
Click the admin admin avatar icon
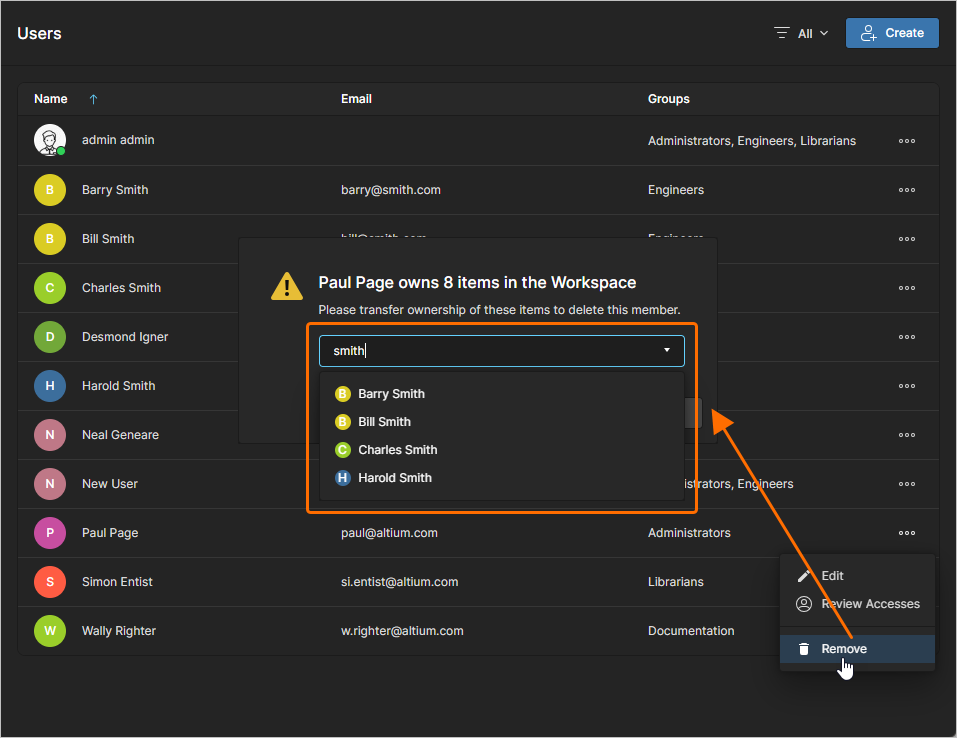point(49,140)
